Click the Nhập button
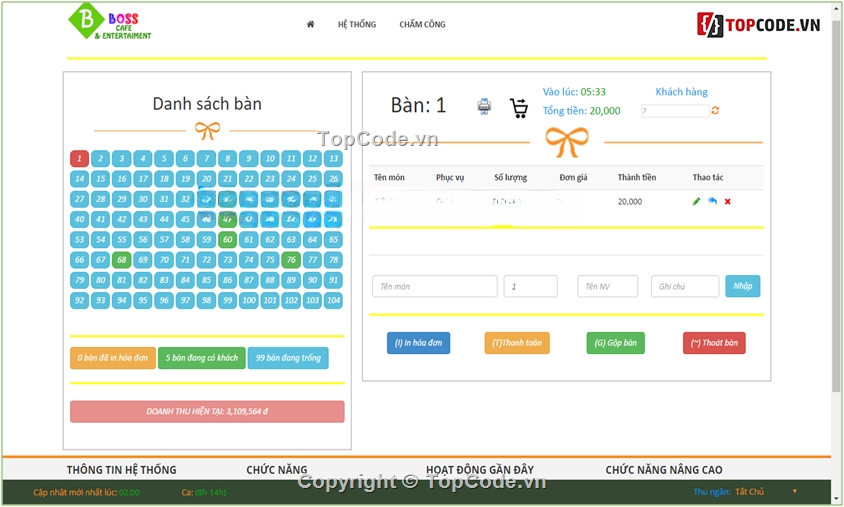Screen dimensions: 844x507 (742, 286)
